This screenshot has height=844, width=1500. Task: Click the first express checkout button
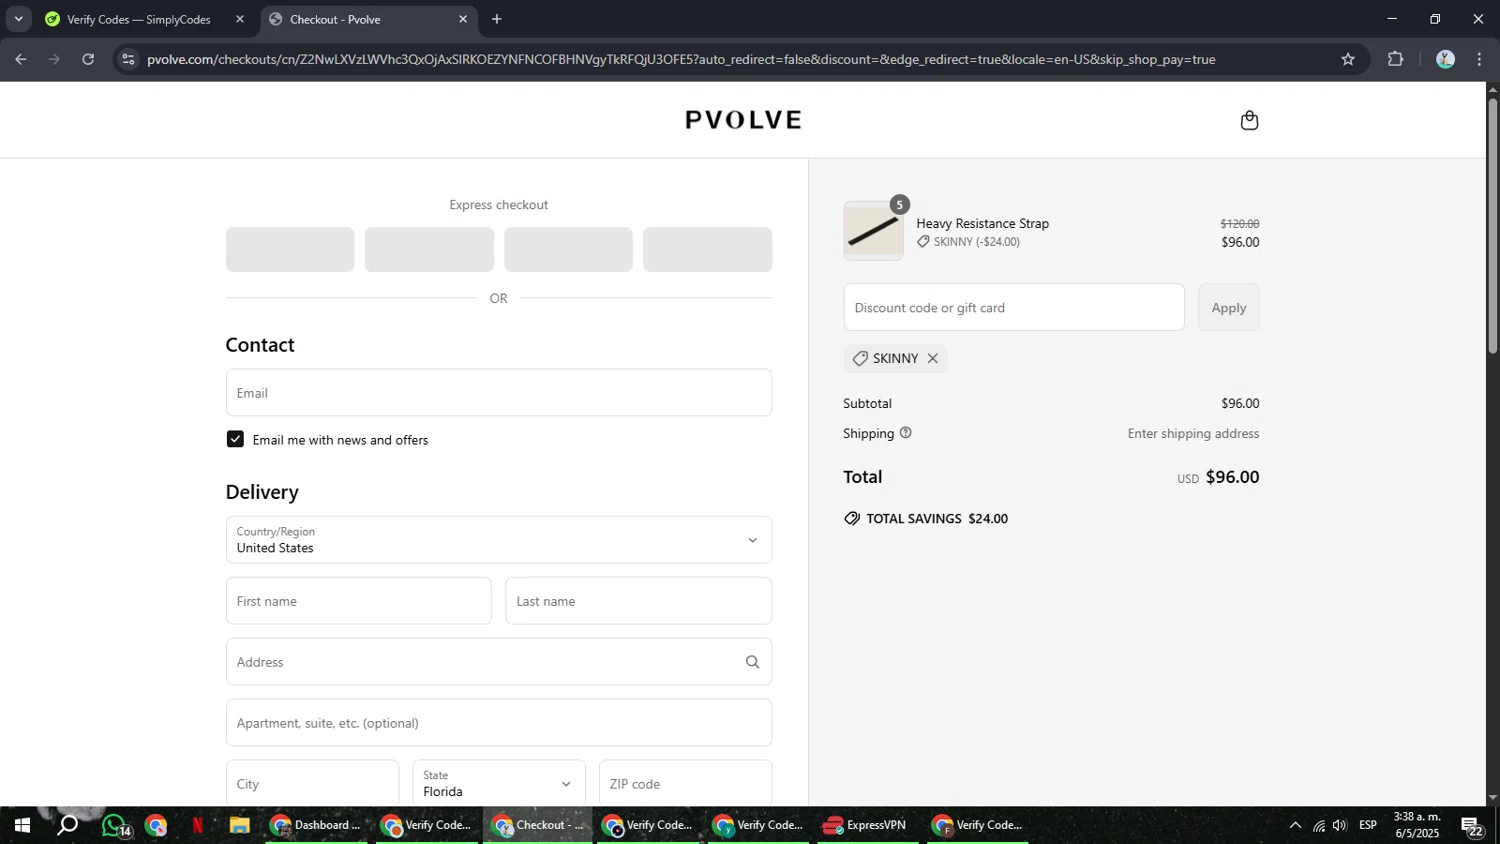290,249
